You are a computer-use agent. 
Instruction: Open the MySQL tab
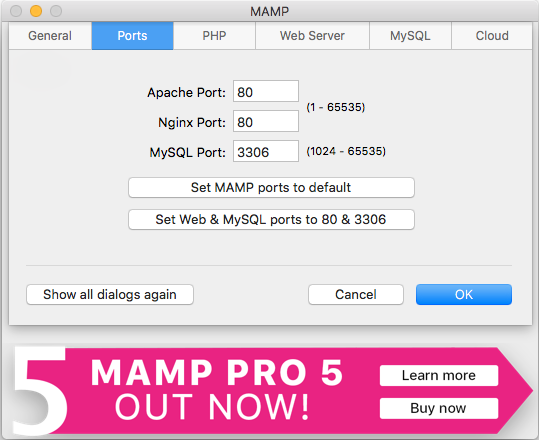coord(410,36)
